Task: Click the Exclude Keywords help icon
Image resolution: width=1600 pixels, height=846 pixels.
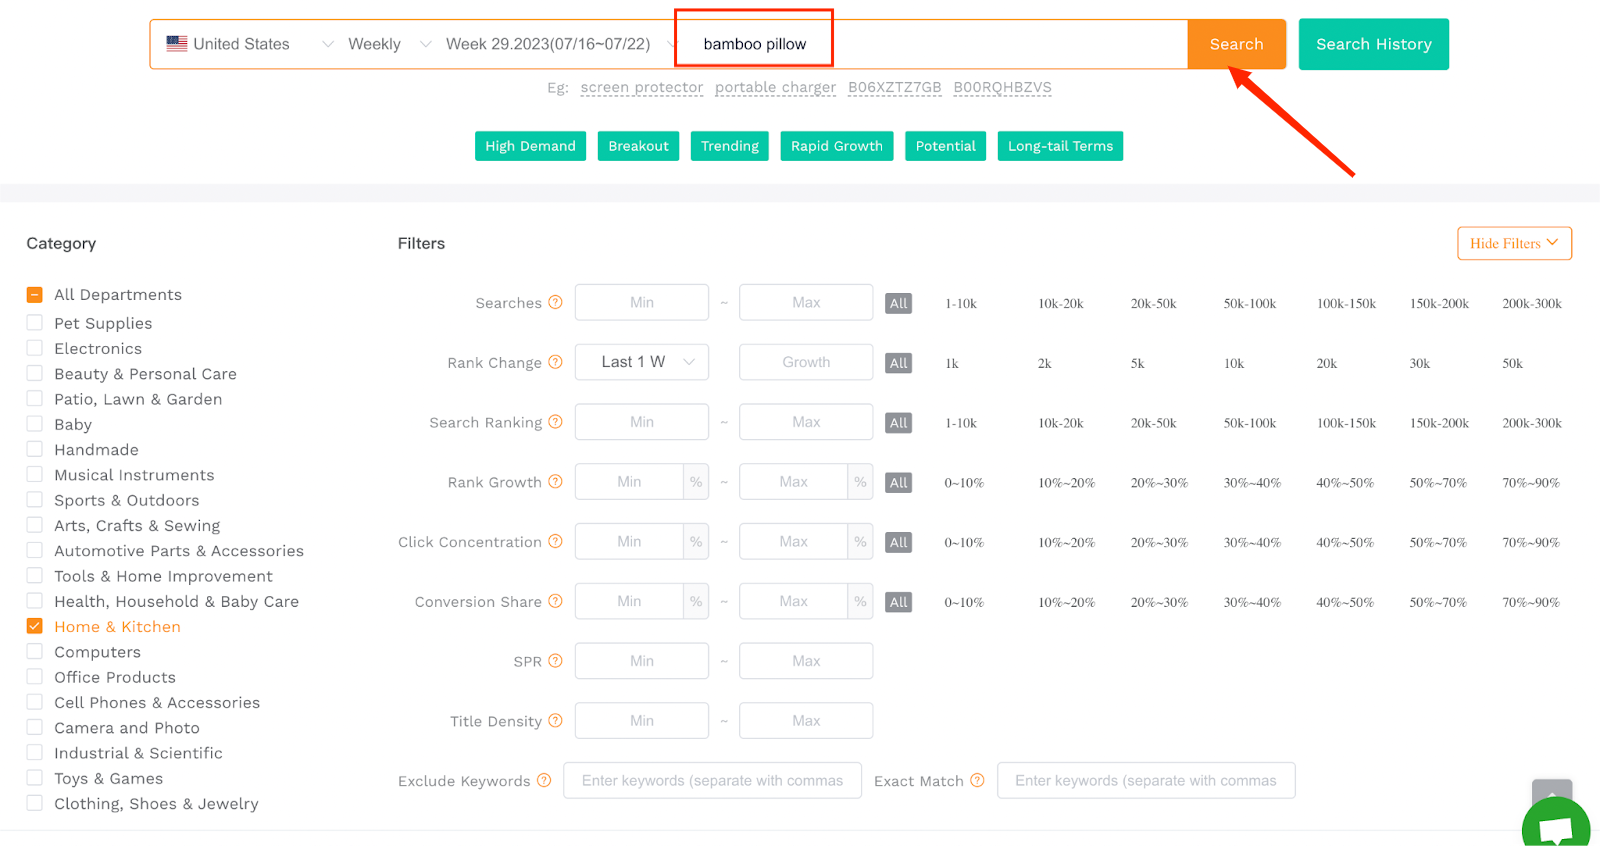Action: pos(544,780)
